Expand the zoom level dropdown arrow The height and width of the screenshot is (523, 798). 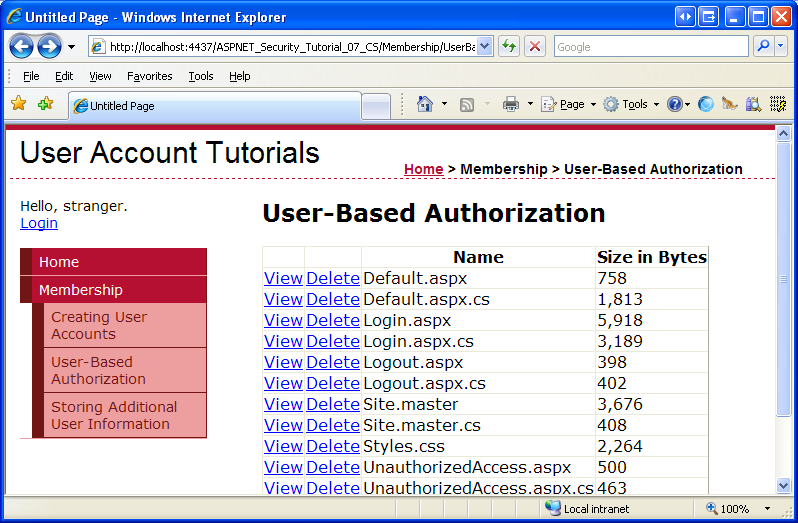(x=767, y=508)
